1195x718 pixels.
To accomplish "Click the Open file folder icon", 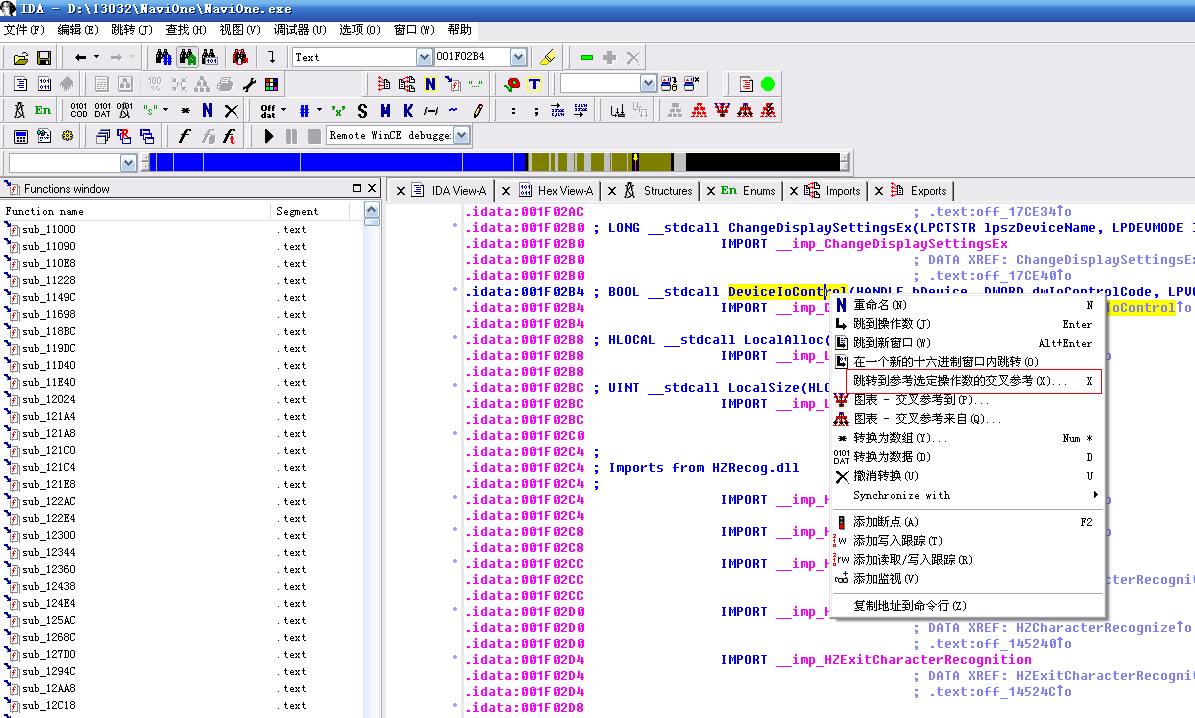I will click(x=21, y=57).
